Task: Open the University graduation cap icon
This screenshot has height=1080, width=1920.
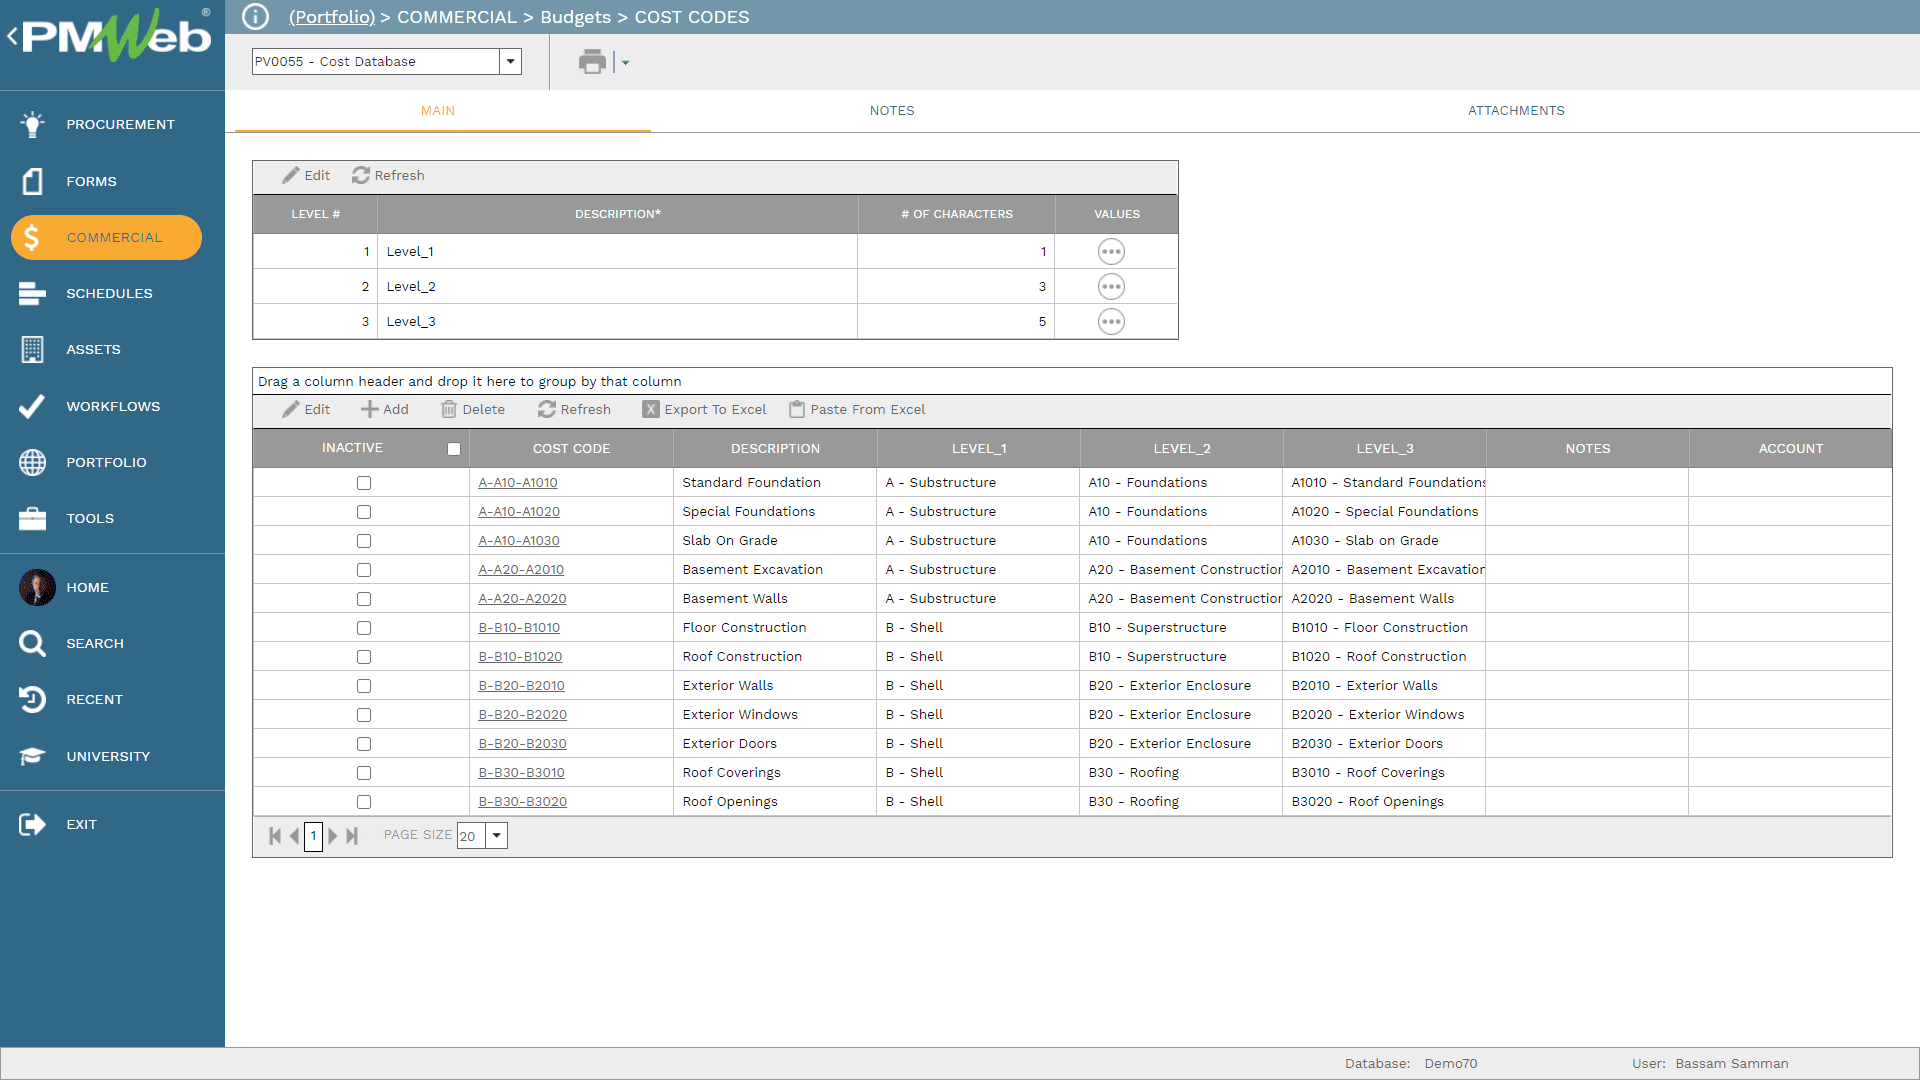Action: [x=32, y=756]
